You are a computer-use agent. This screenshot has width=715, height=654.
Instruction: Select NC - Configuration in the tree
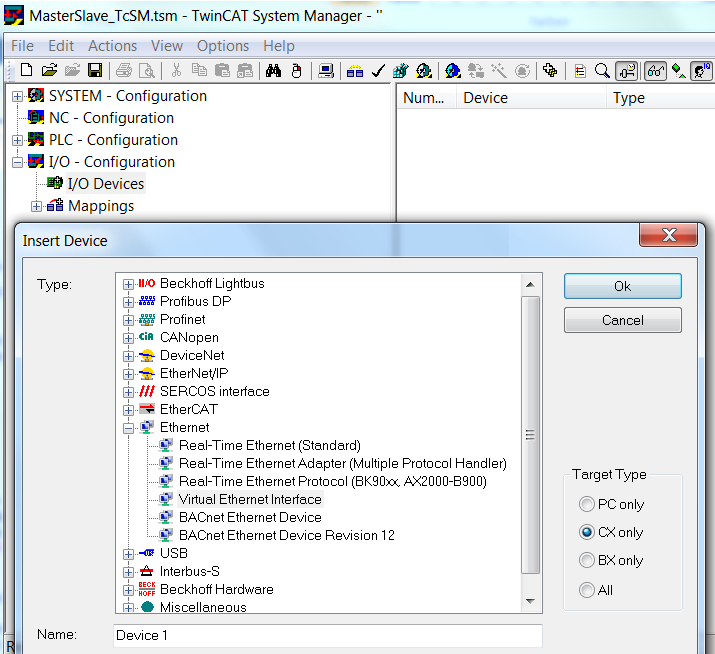111,118
